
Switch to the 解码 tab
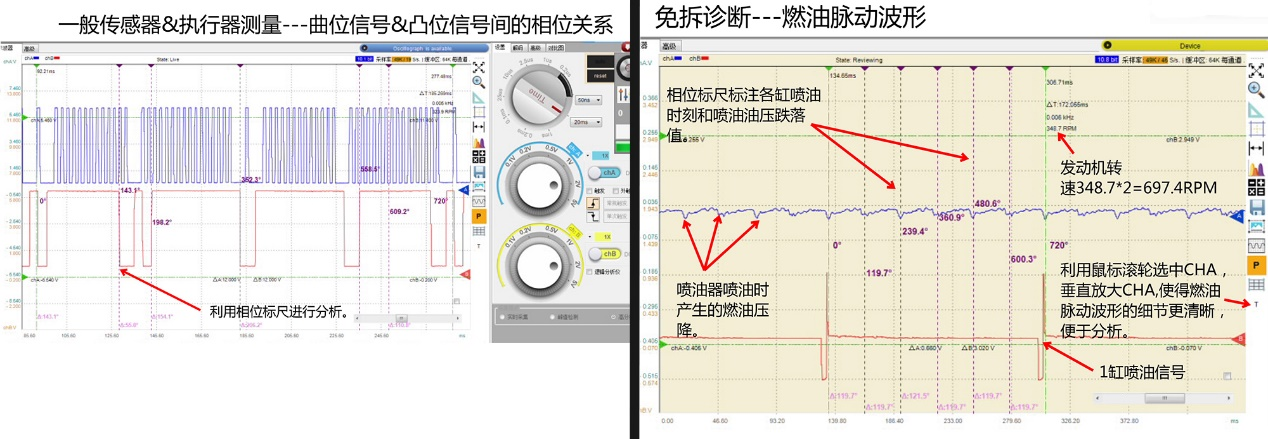[x=518, y=47]
